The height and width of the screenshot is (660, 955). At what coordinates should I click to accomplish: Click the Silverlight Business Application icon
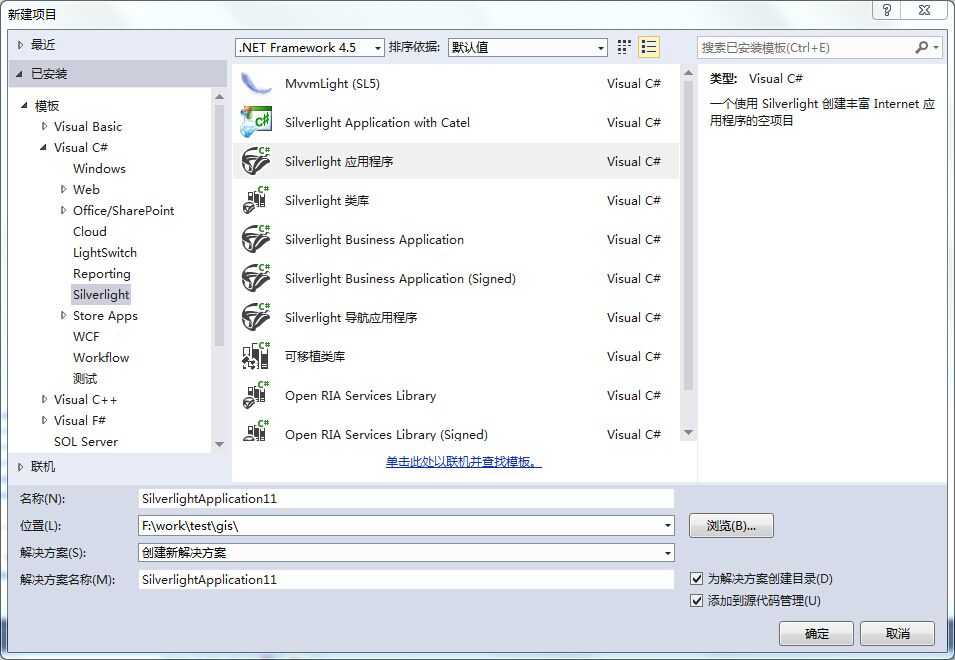pos(256,239)
